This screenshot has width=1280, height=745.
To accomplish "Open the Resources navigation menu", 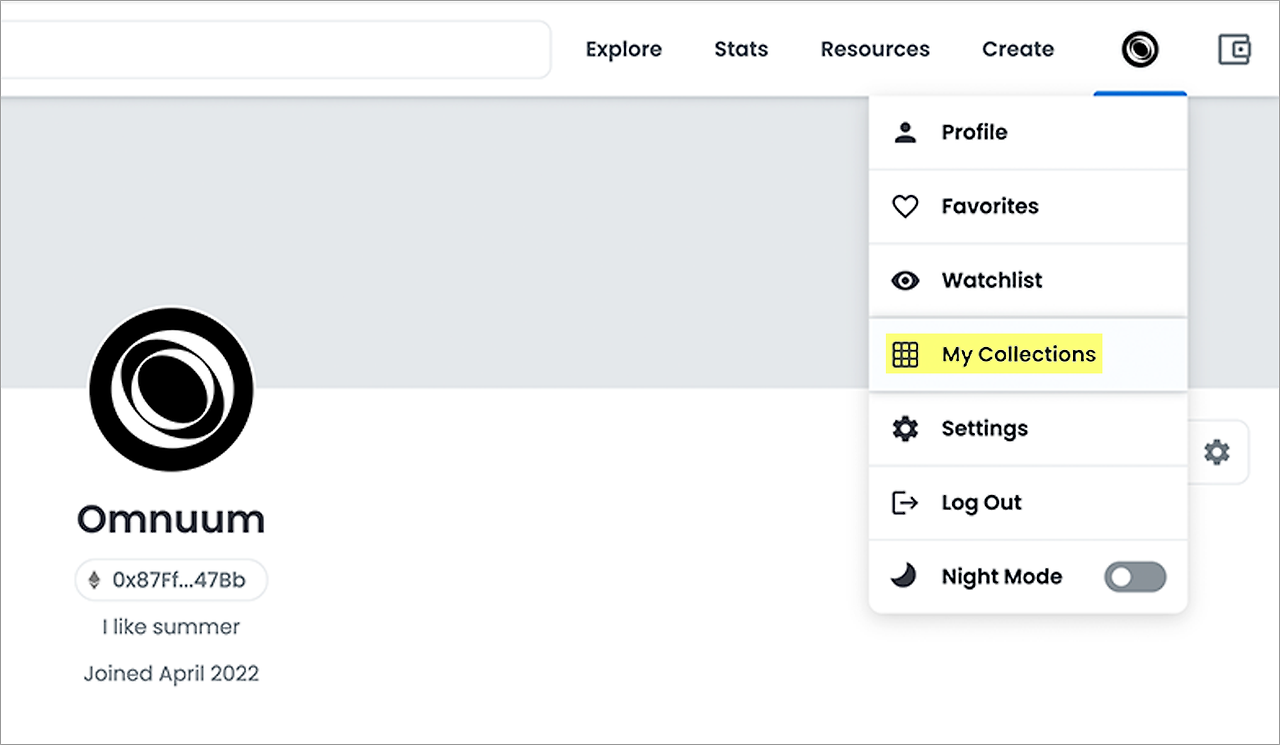I will coord(875,49).
